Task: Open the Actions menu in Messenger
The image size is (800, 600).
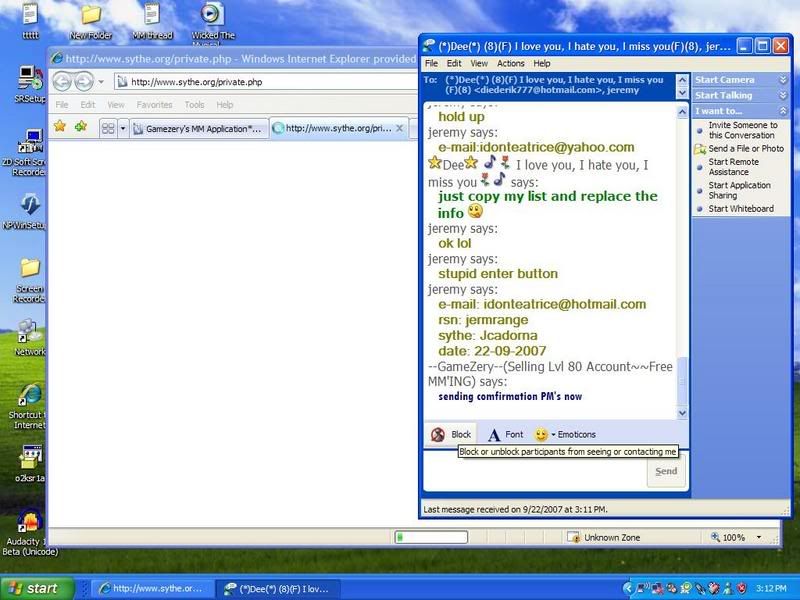Action: 511,63
